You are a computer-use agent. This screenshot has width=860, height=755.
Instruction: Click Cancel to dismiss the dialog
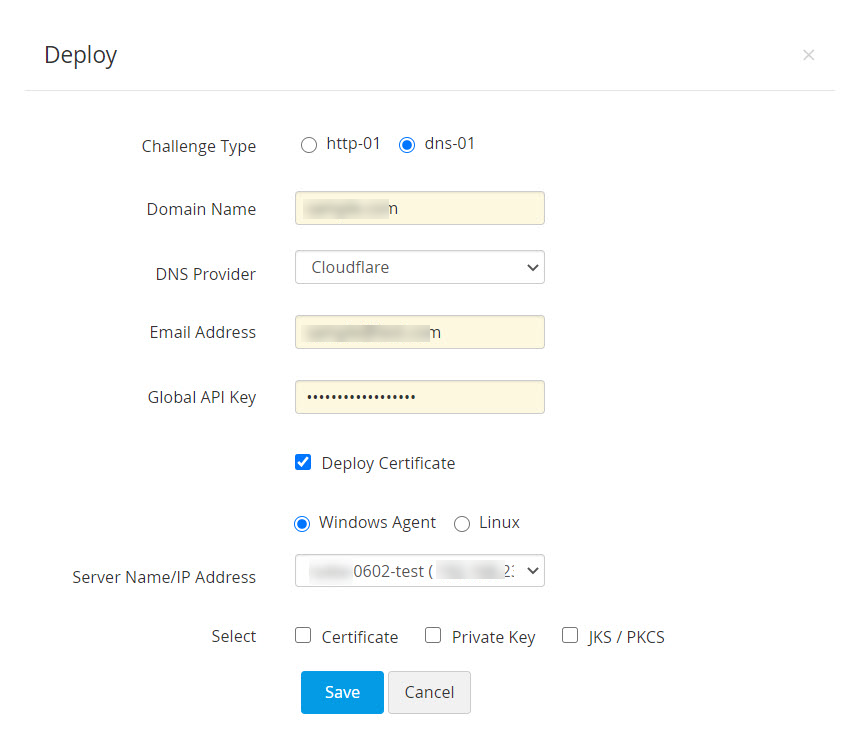tap(429, 692)
